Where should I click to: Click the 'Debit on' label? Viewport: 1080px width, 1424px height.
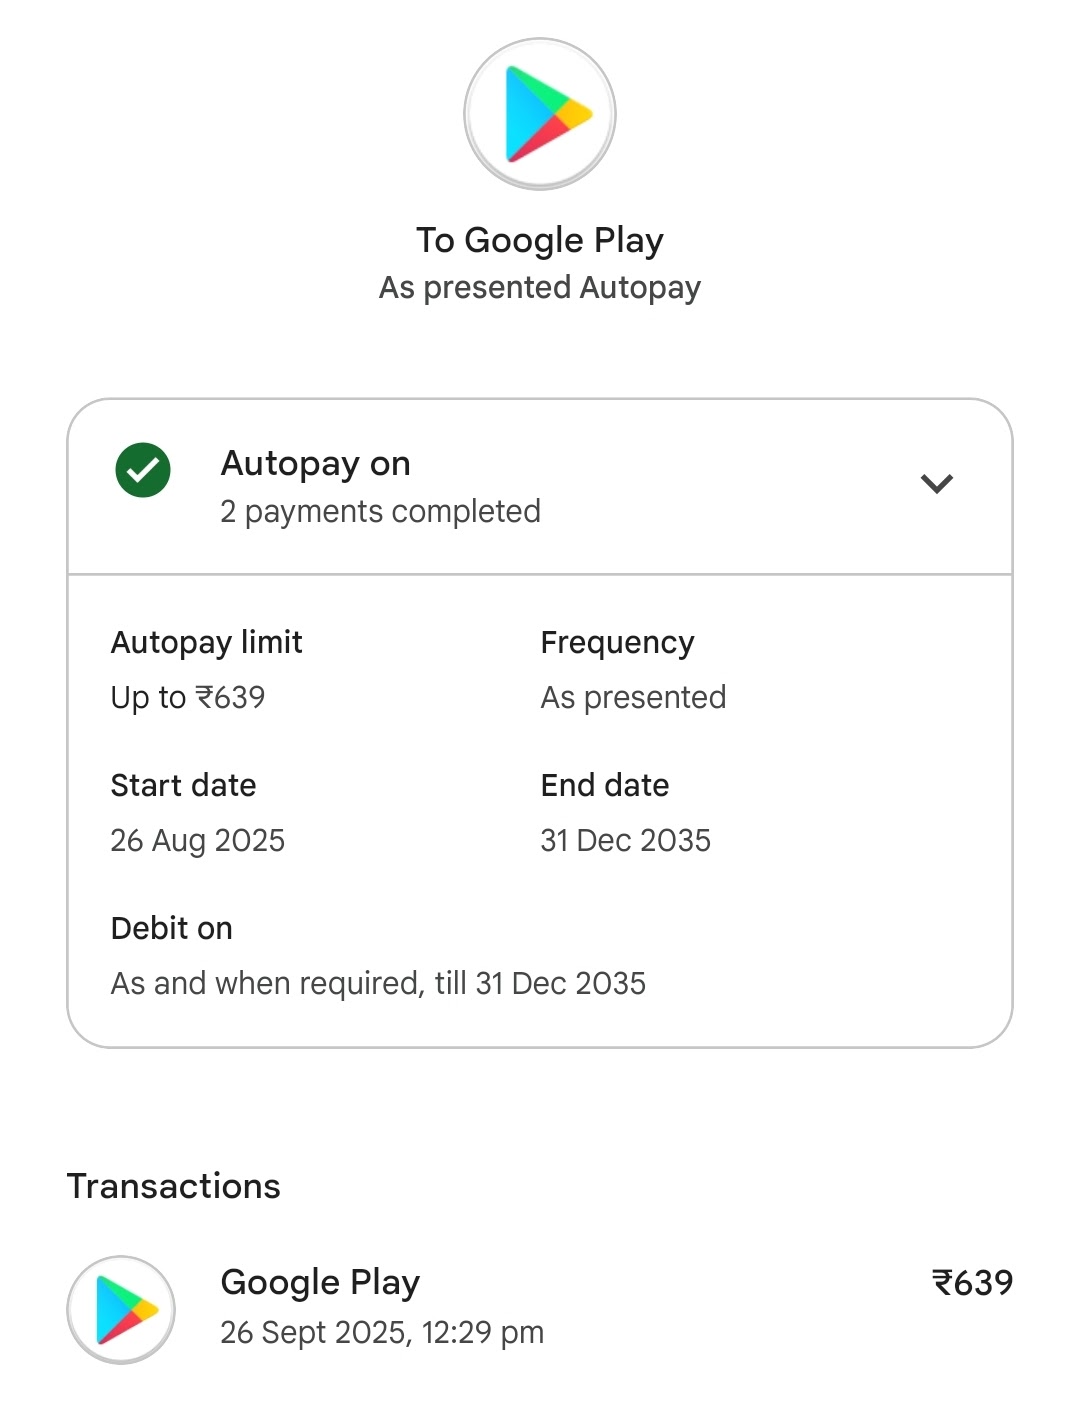(171, 928)
